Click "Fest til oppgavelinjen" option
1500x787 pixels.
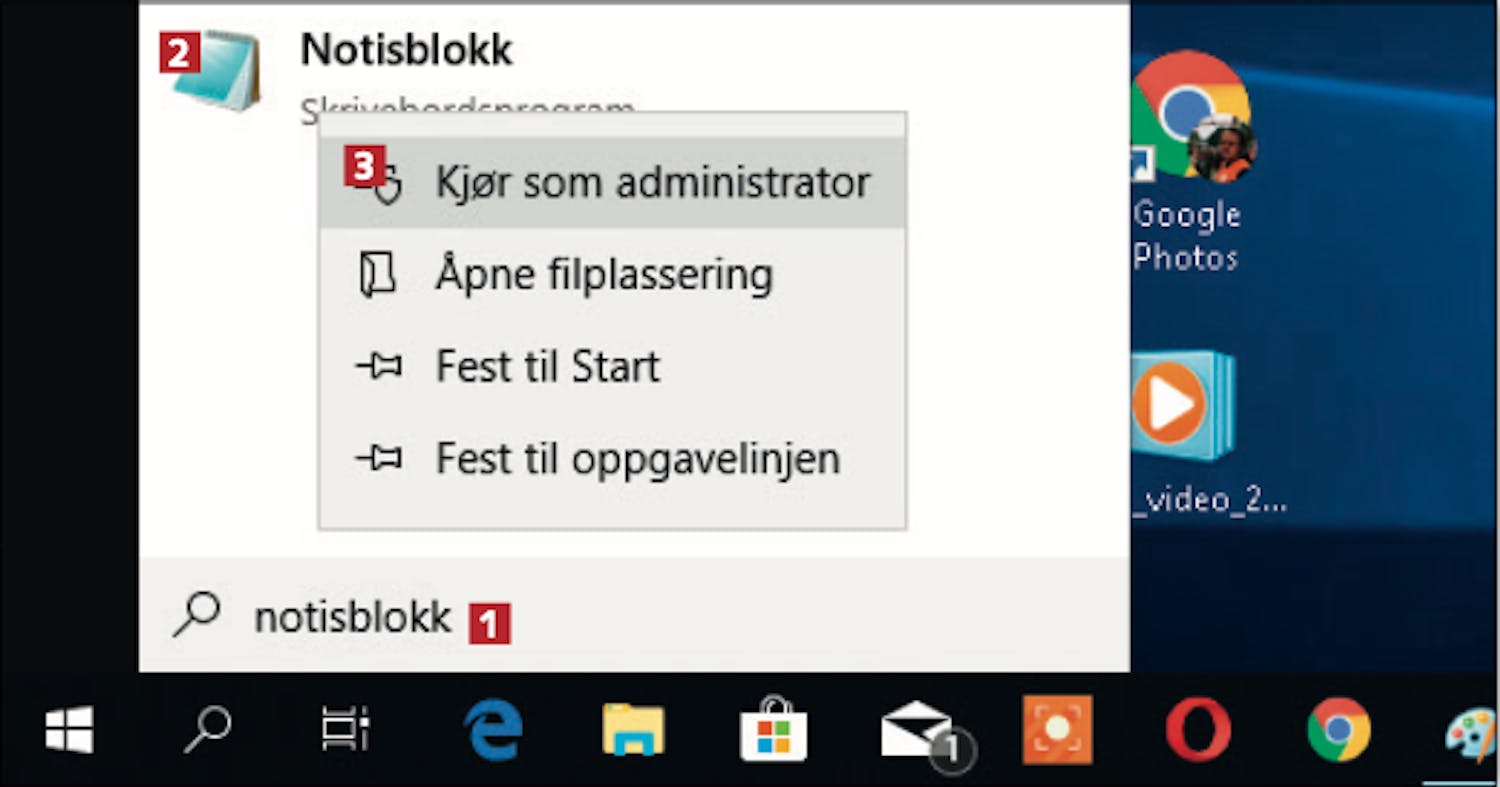pos(612,459)
